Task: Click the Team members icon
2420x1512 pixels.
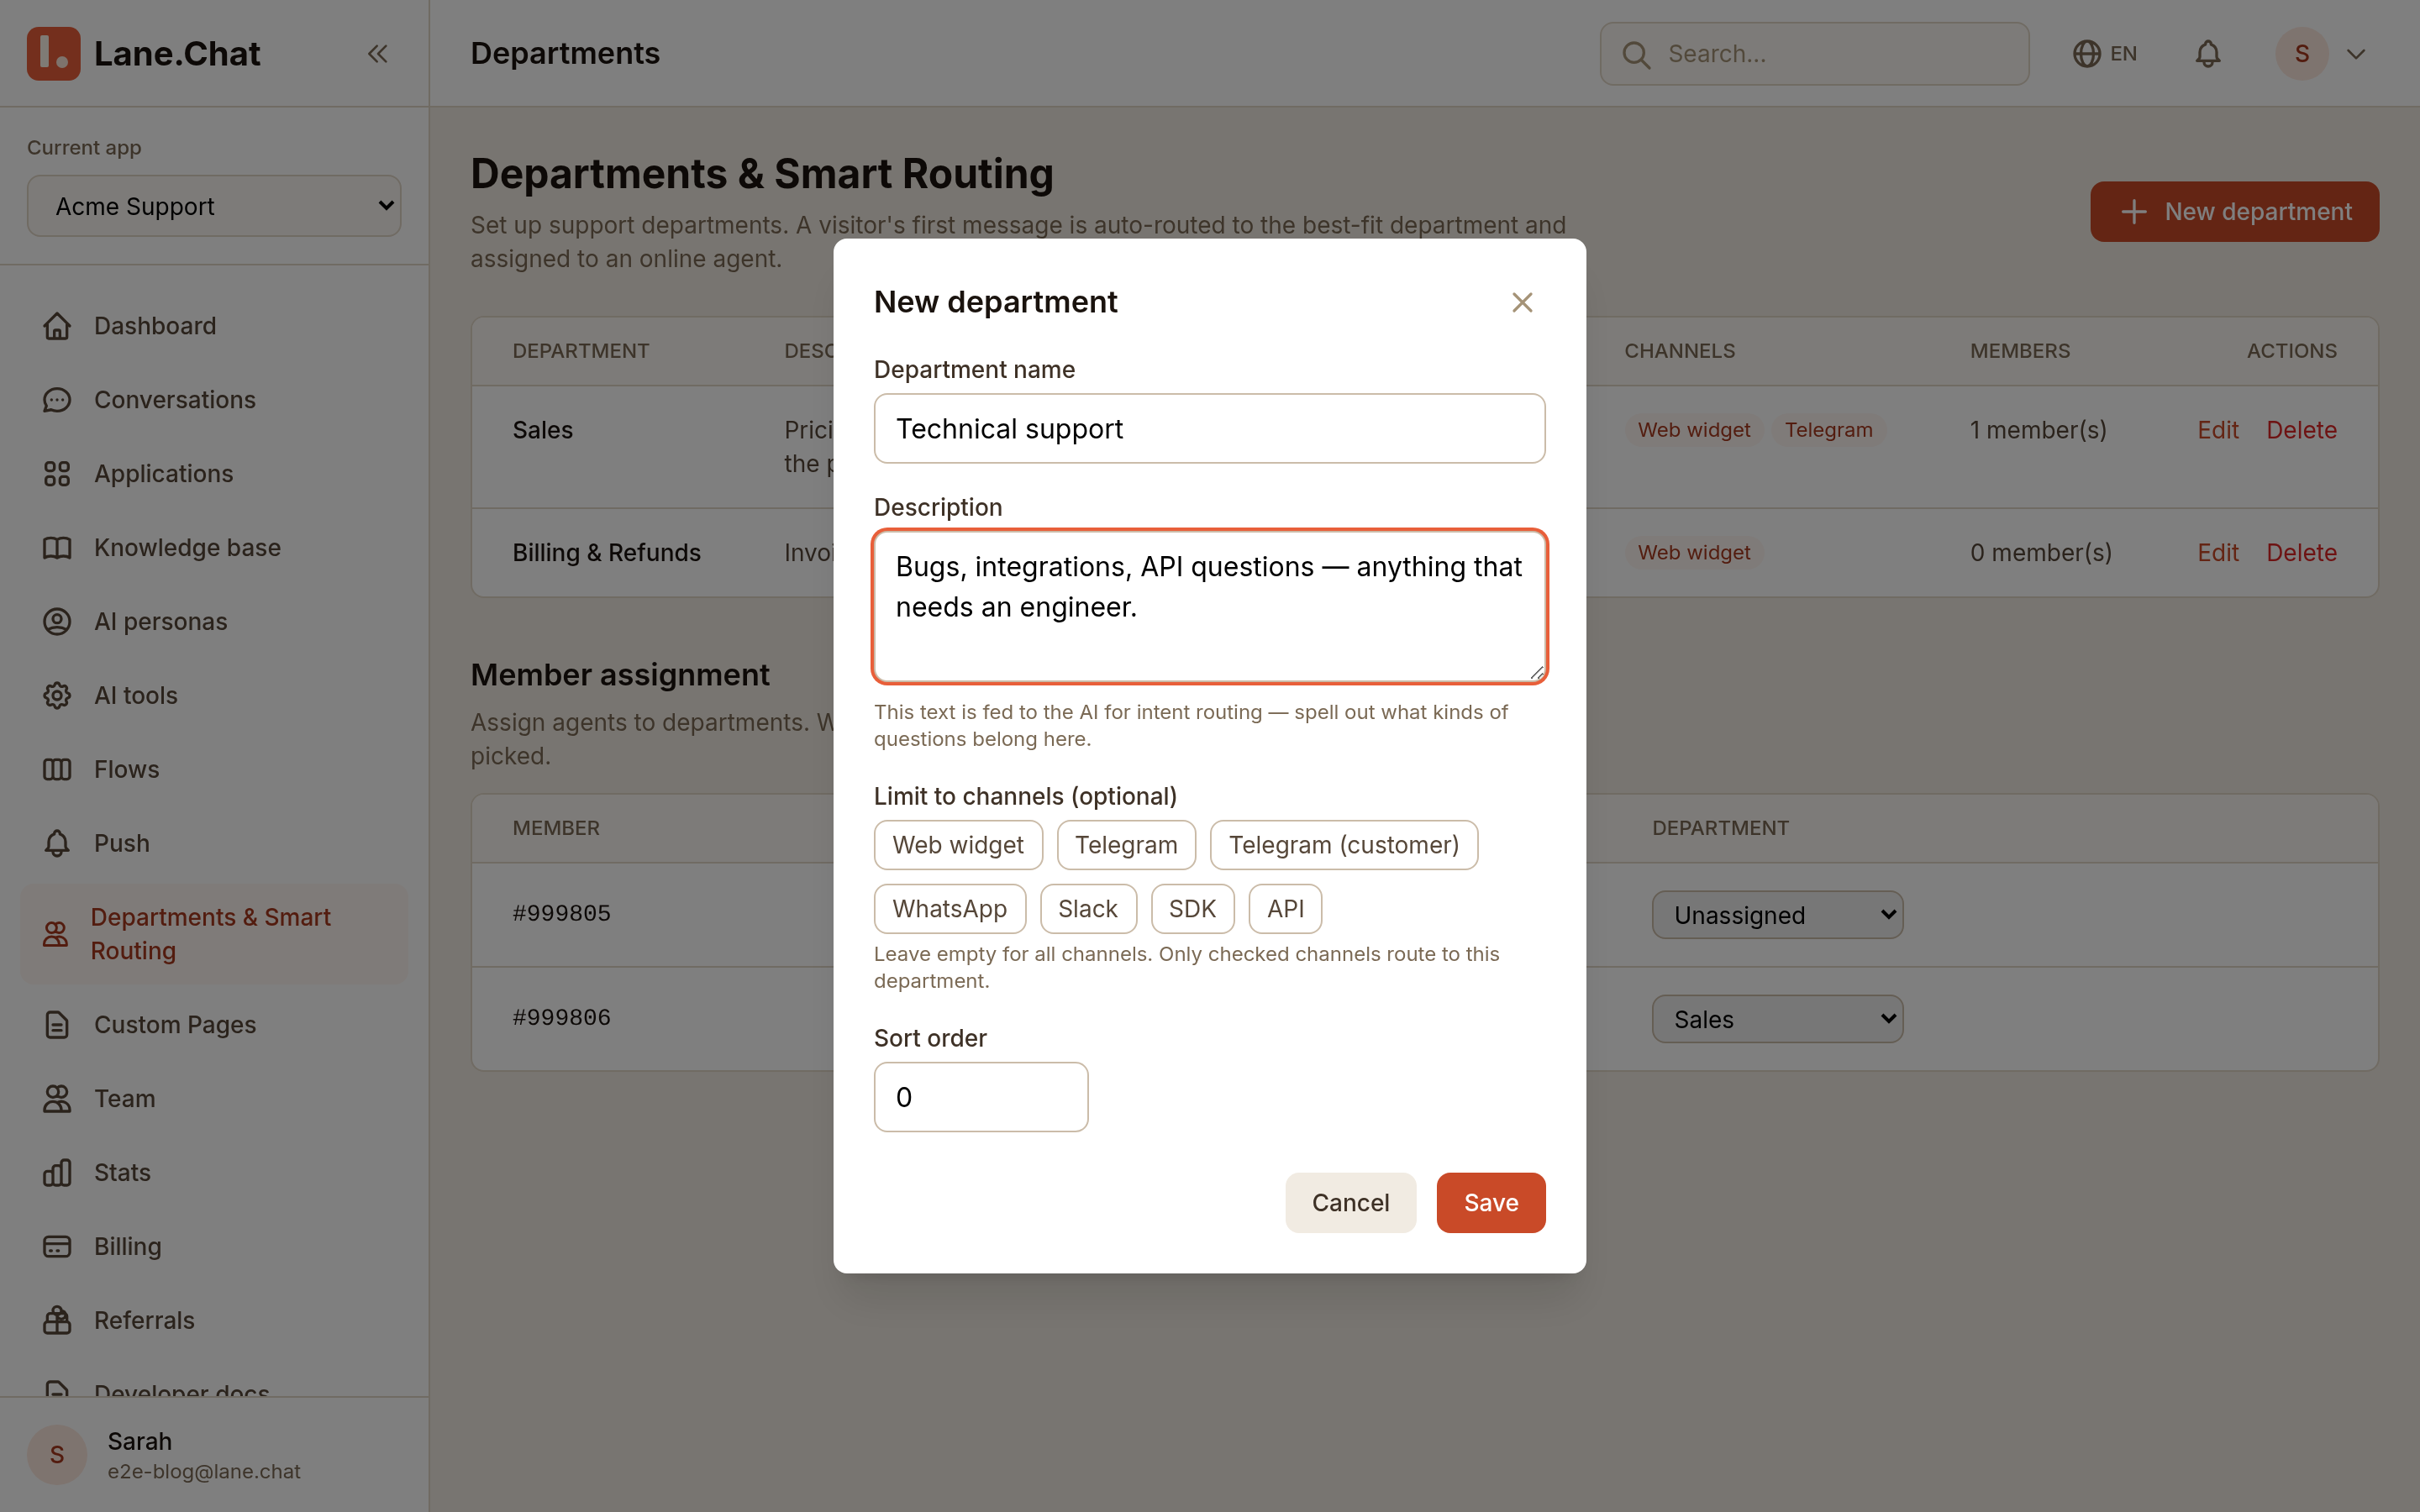Action: click(57, 1099)
